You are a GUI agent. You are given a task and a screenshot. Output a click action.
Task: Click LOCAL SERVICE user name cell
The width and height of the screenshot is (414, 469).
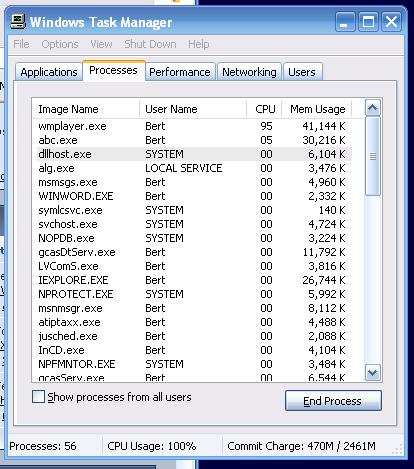click(184, 168)
